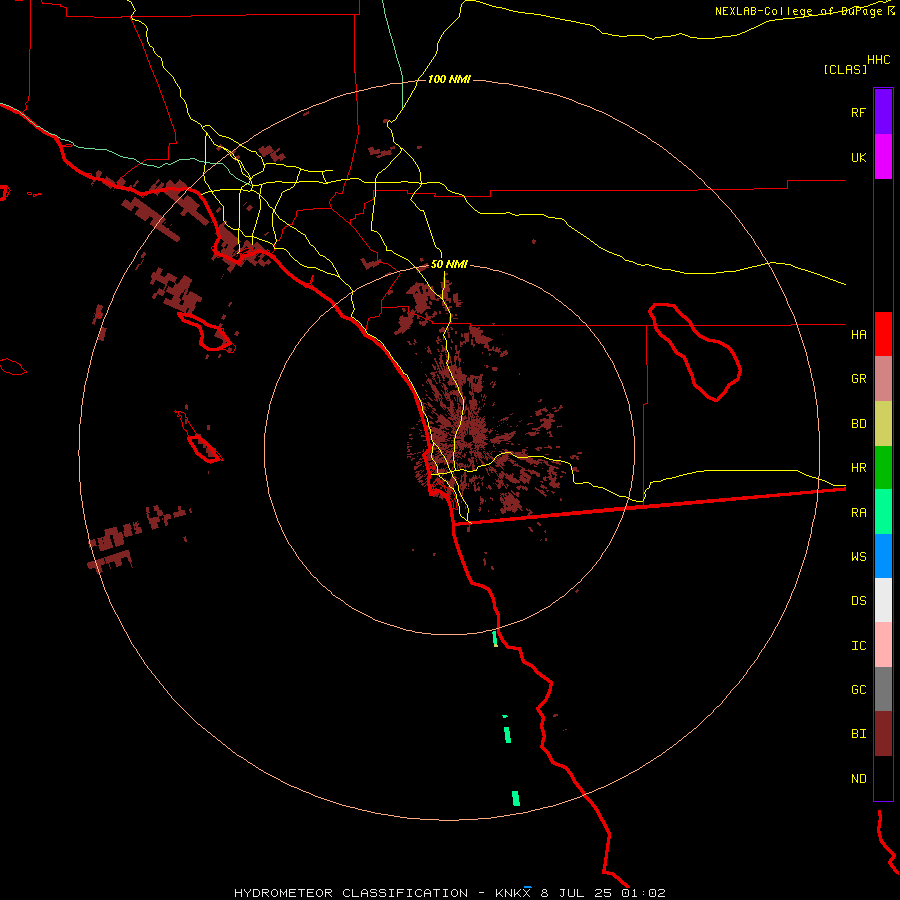Click the IC legend label

click(x=858, y=645)
